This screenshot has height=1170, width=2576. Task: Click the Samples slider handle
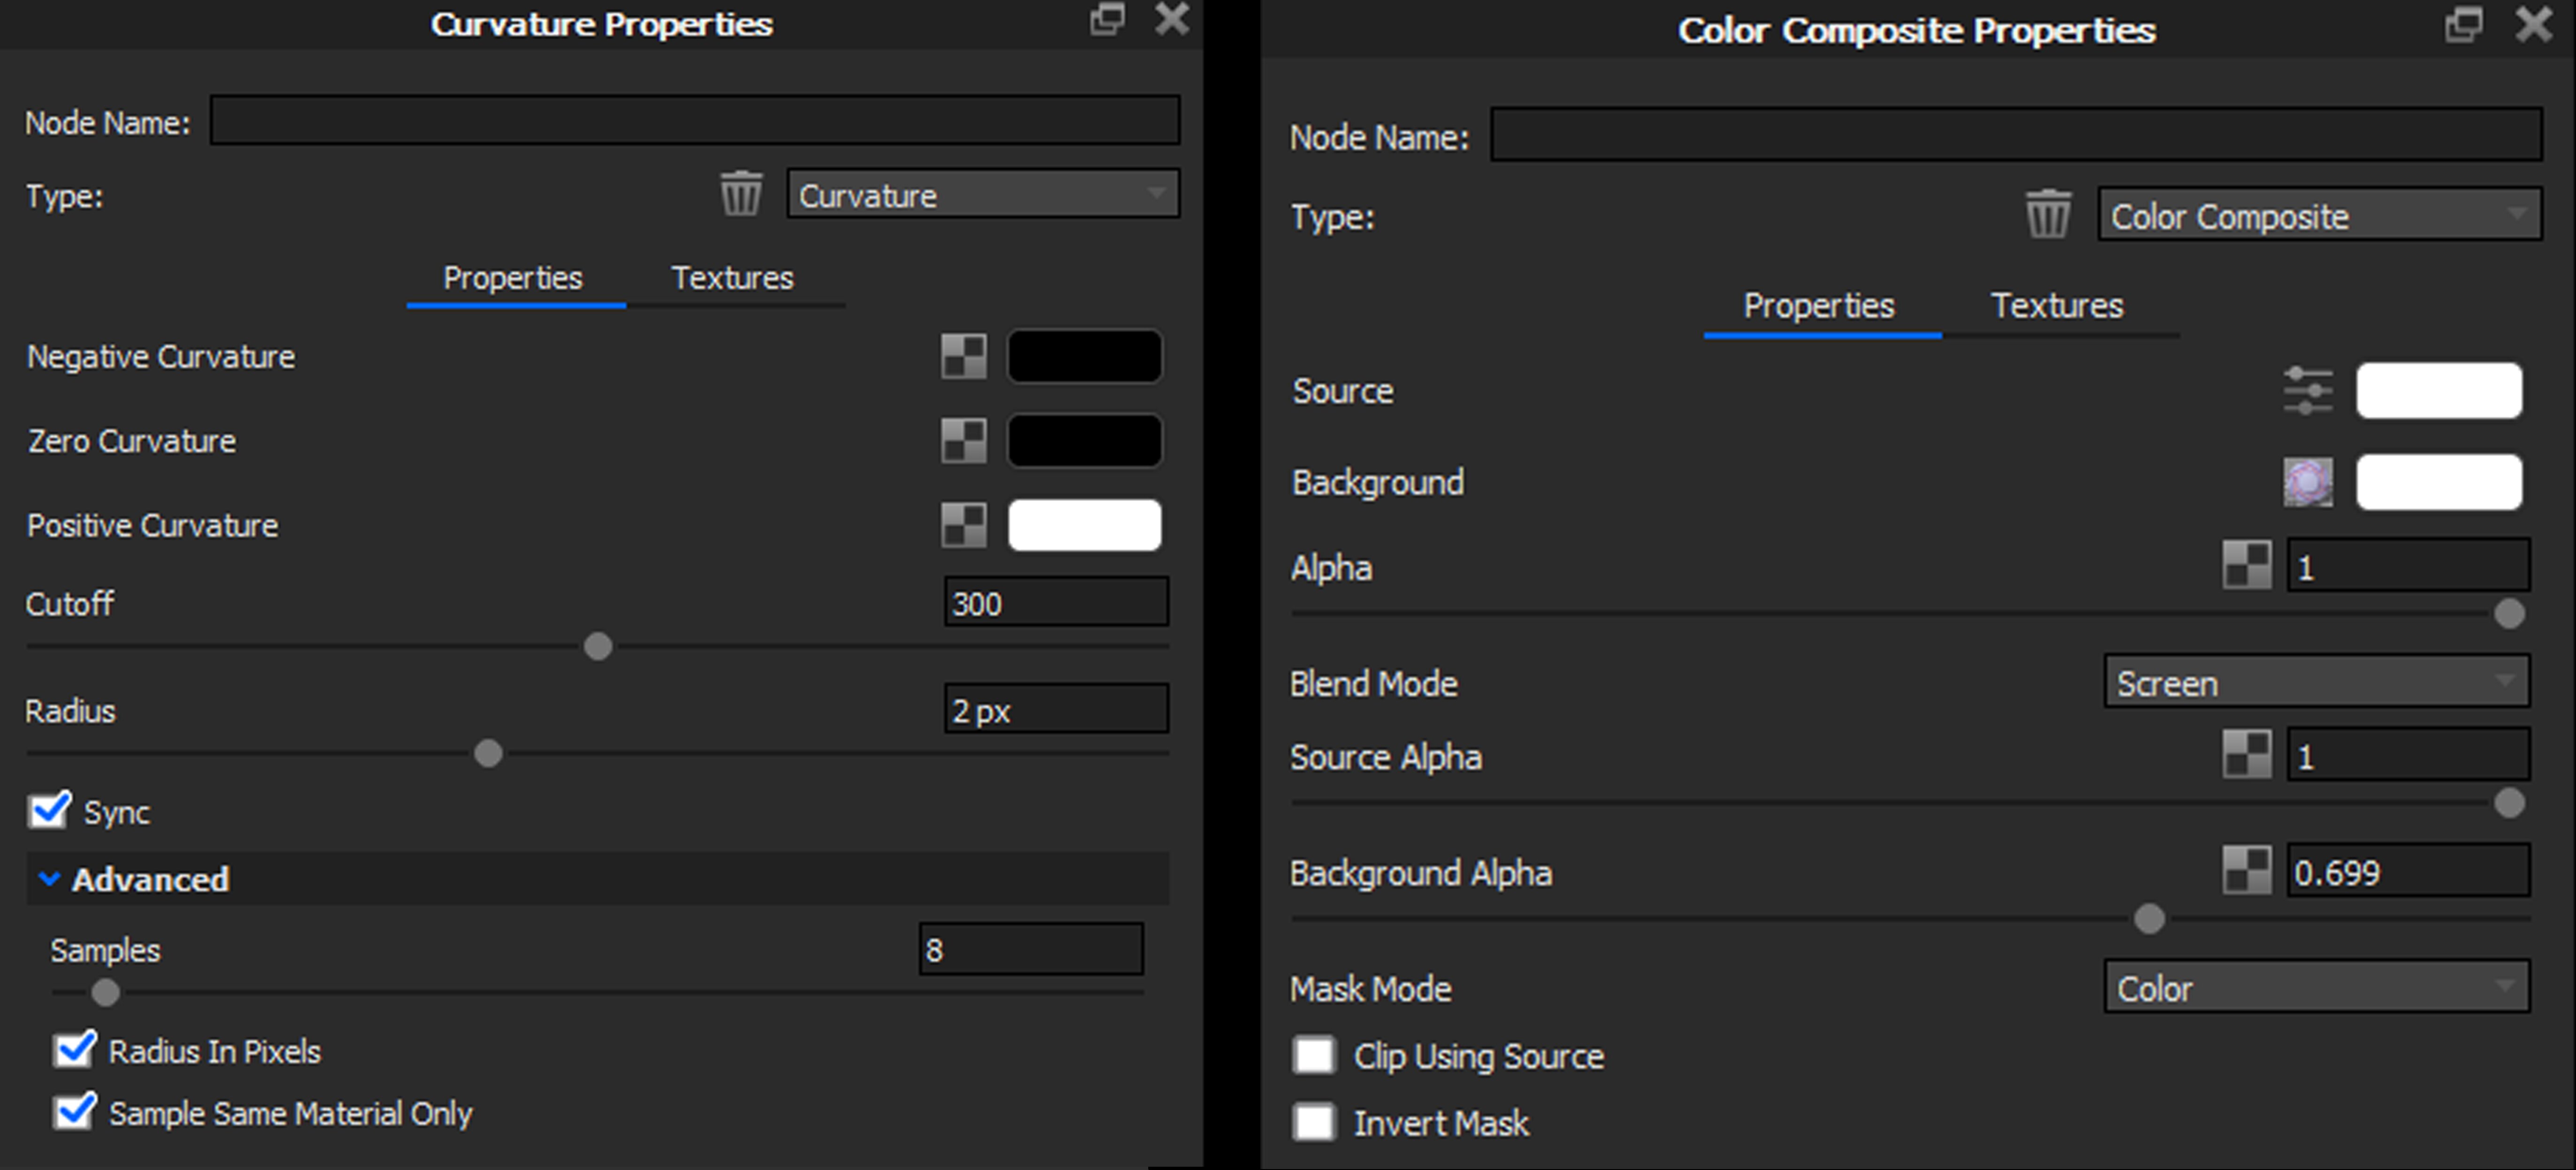pos(105,992)
